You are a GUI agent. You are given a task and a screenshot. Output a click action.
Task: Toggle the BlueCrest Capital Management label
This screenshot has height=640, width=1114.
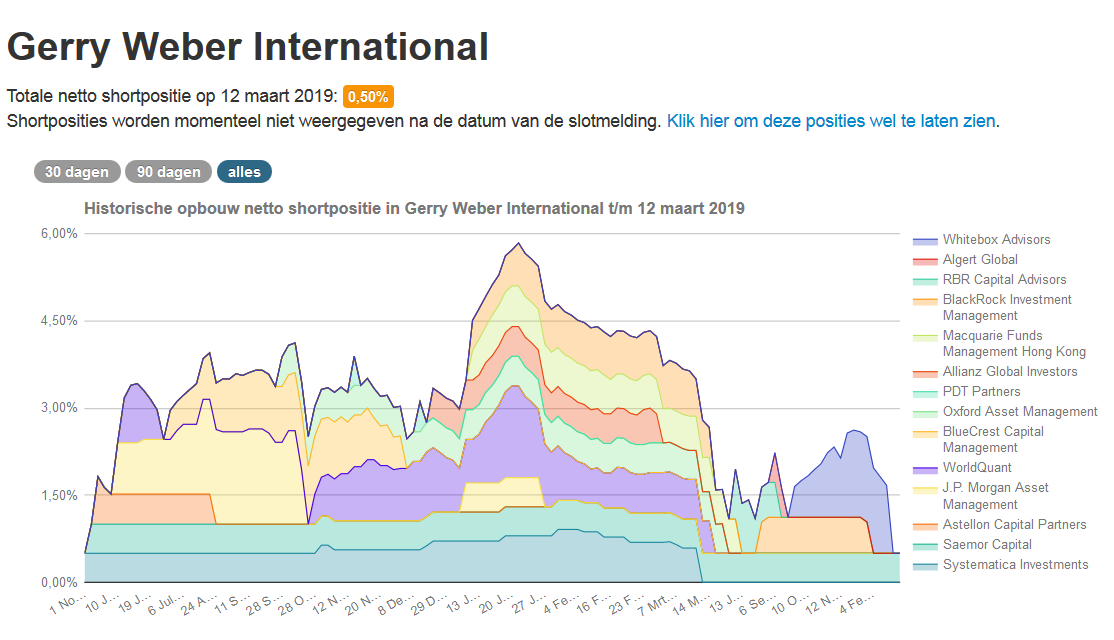pos(993,440)
